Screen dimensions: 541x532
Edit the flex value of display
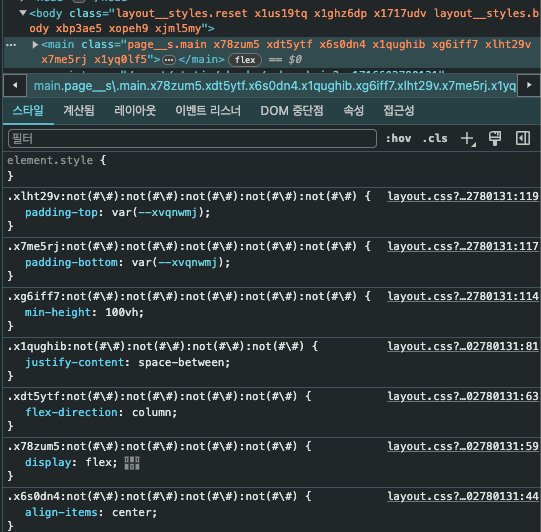(99, 463)
